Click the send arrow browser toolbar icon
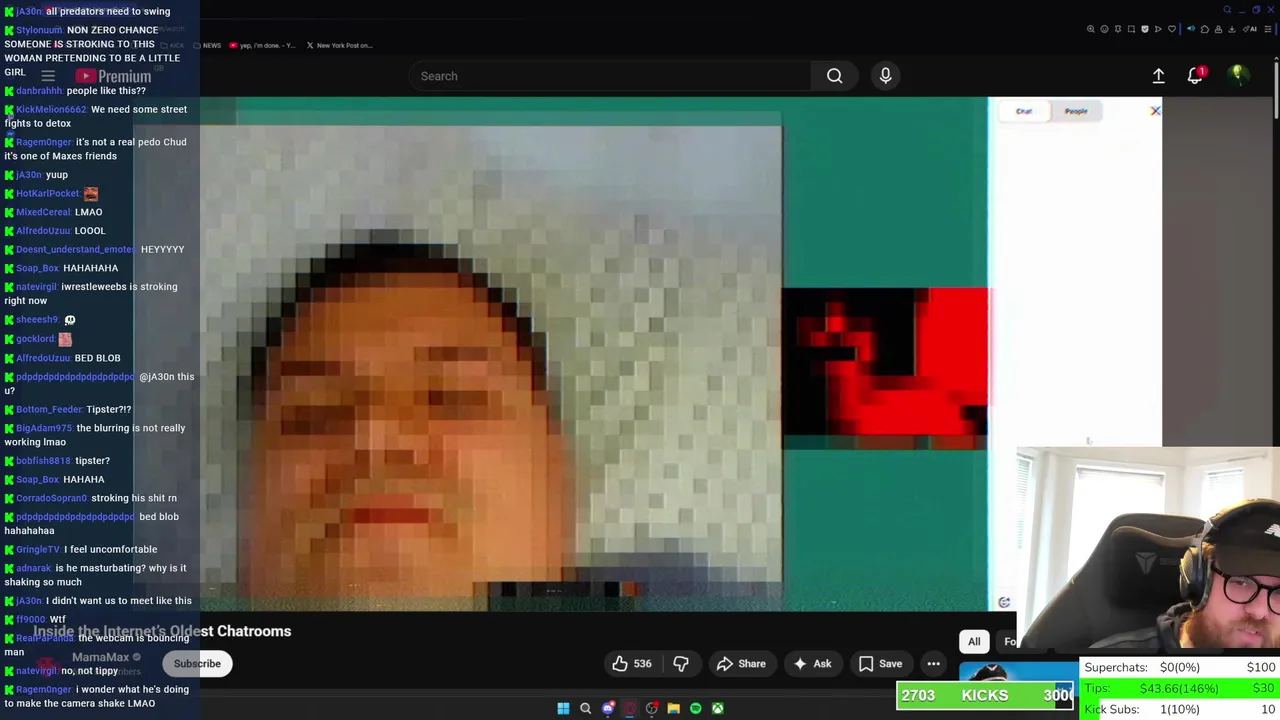Image resolution: width=1280 pixels, height=720 pixels. pyautogui.click(x=1158, y=29)
